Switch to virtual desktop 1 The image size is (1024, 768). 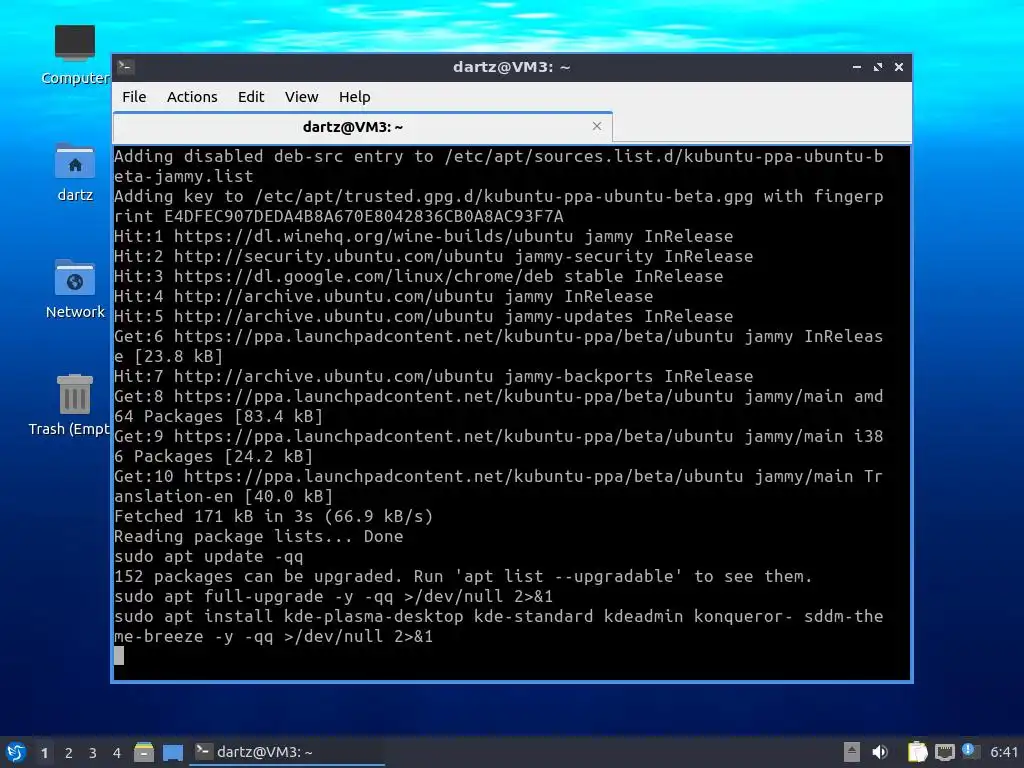(x=44, y=753)
